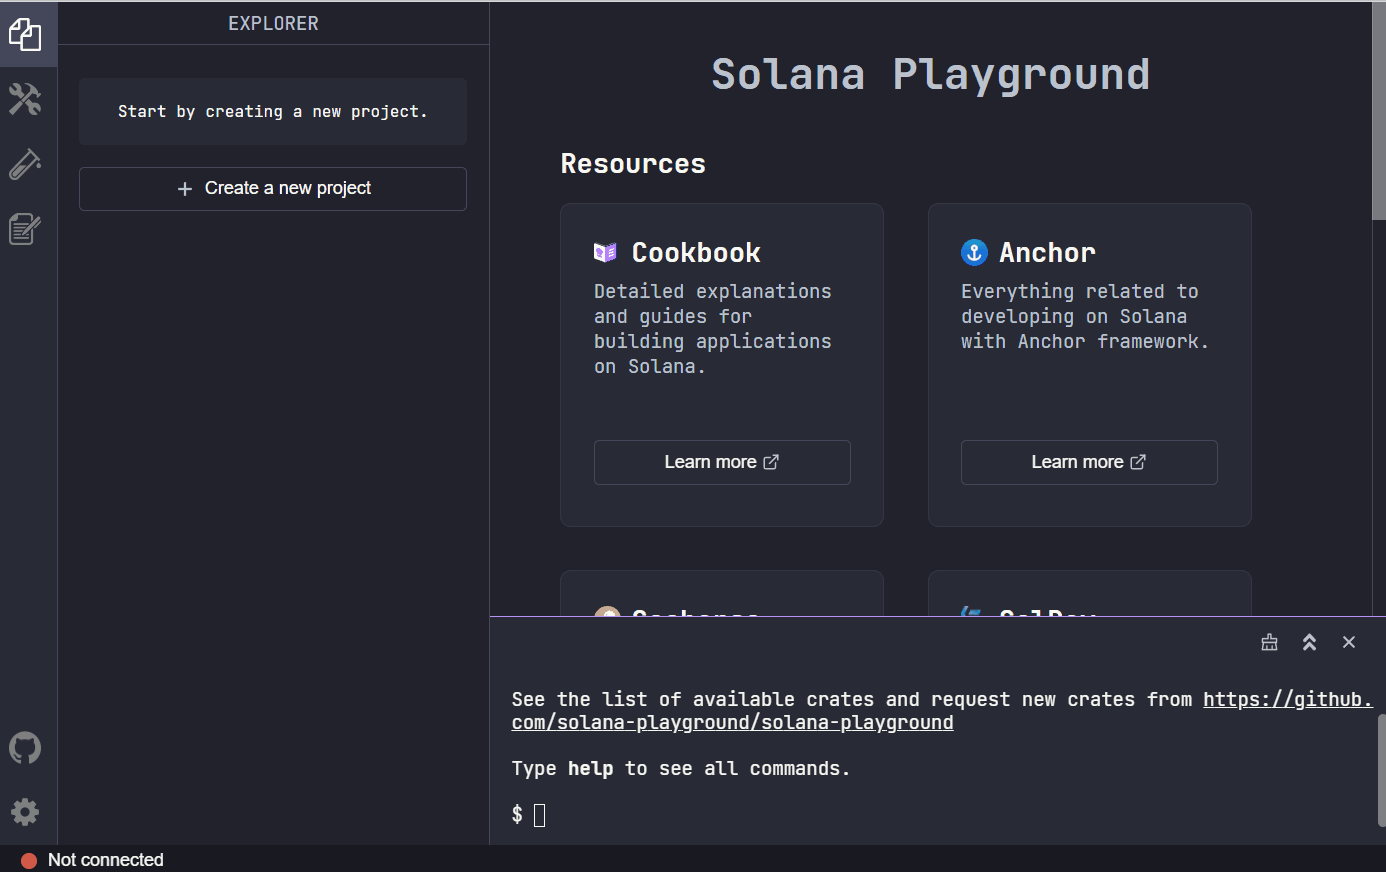
Task: Click Learn more on the Anchor card
Action: [1088, 462]
